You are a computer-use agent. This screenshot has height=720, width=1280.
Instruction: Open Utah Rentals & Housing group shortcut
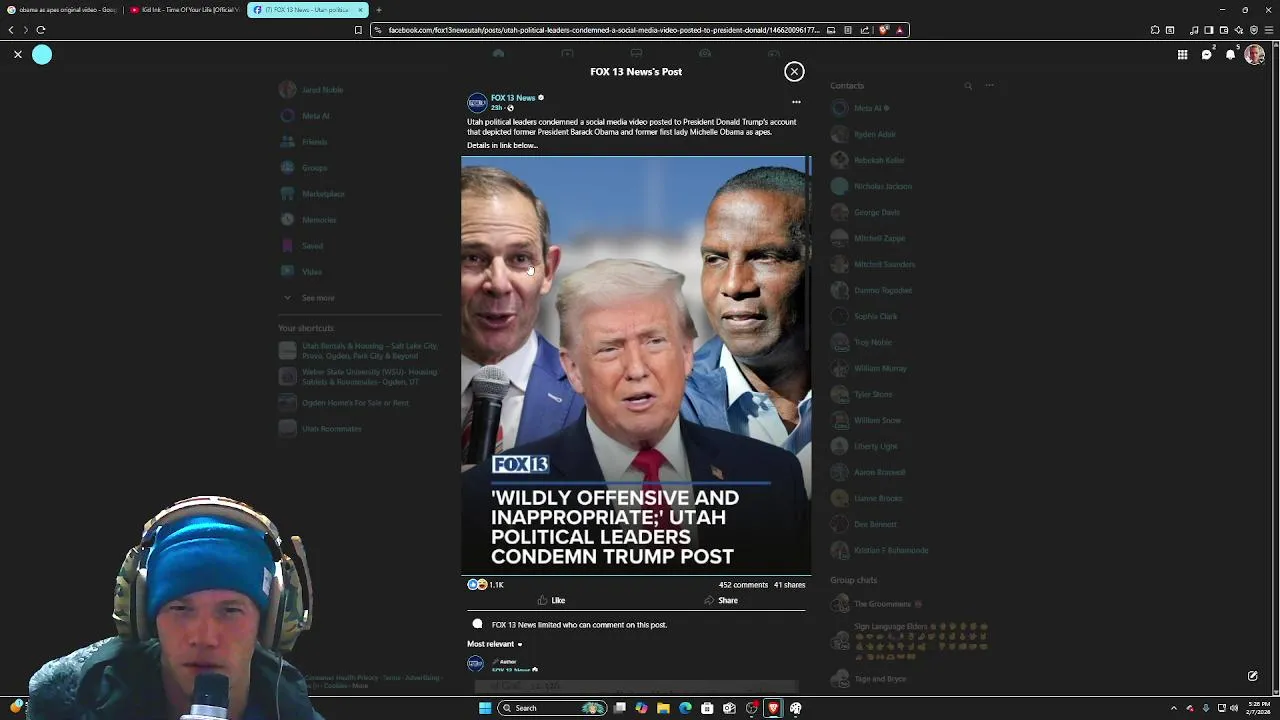point(360,351)
